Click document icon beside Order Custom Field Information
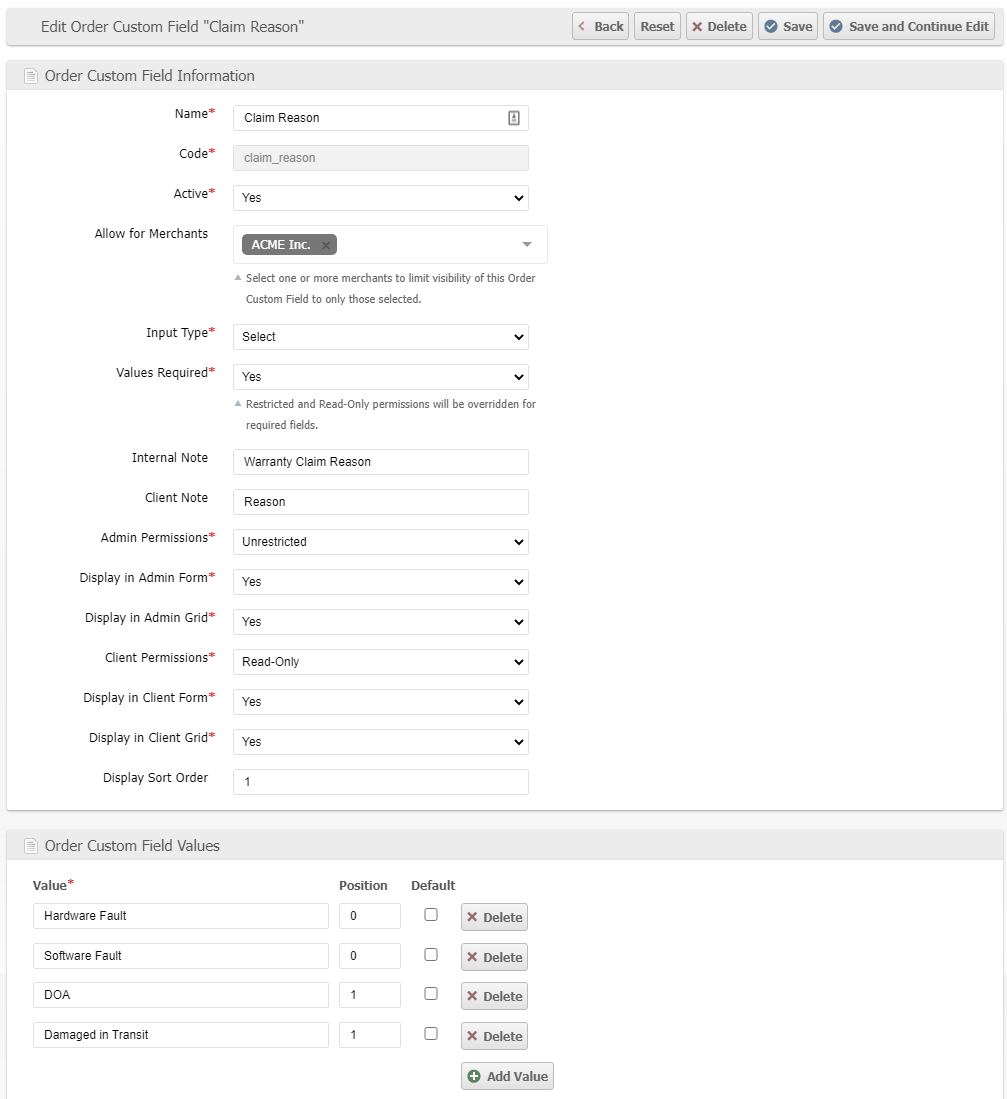Image resolution: width=1007 pixels, height=1099 pixels. [x=29, y=75]
